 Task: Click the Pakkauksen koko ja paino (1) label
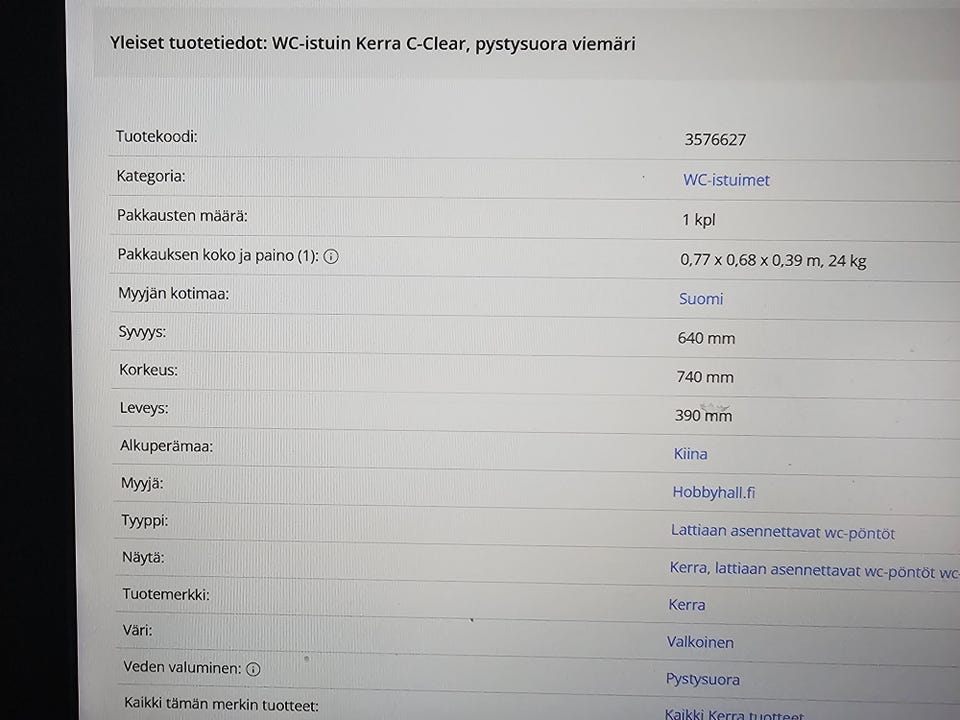(x=218, y=255)
